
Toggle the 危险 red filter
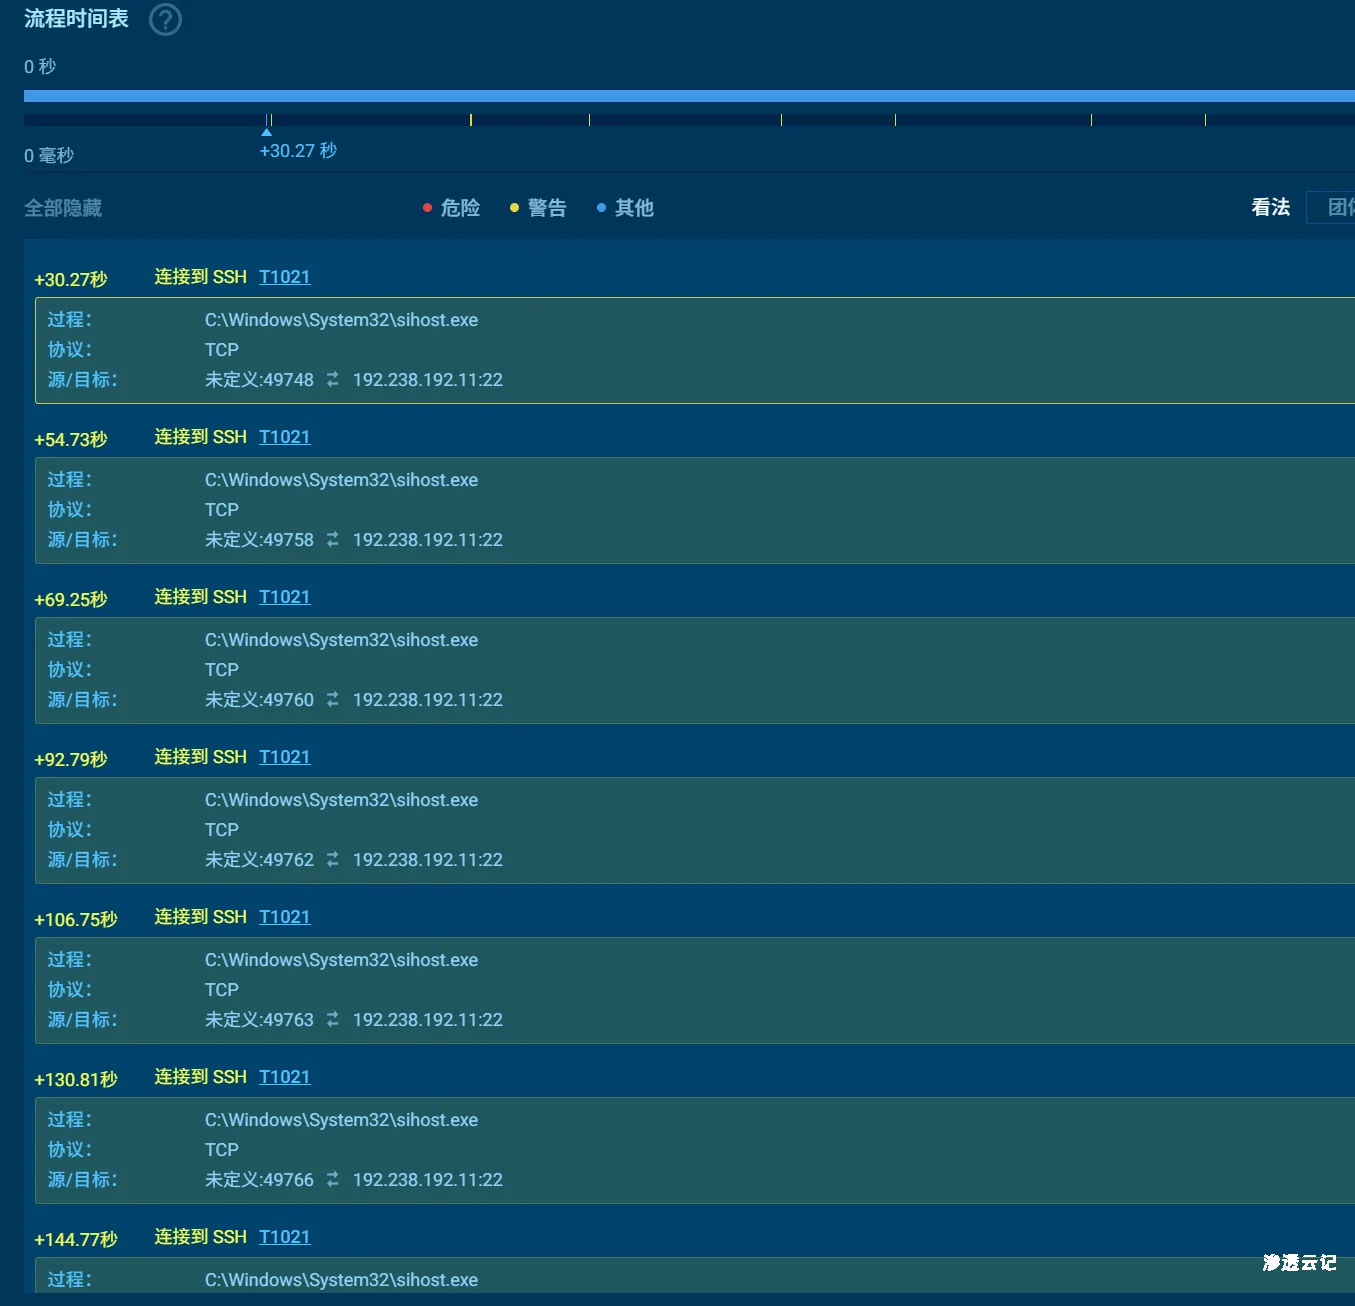pyautogui.click(x=451, y=208)
